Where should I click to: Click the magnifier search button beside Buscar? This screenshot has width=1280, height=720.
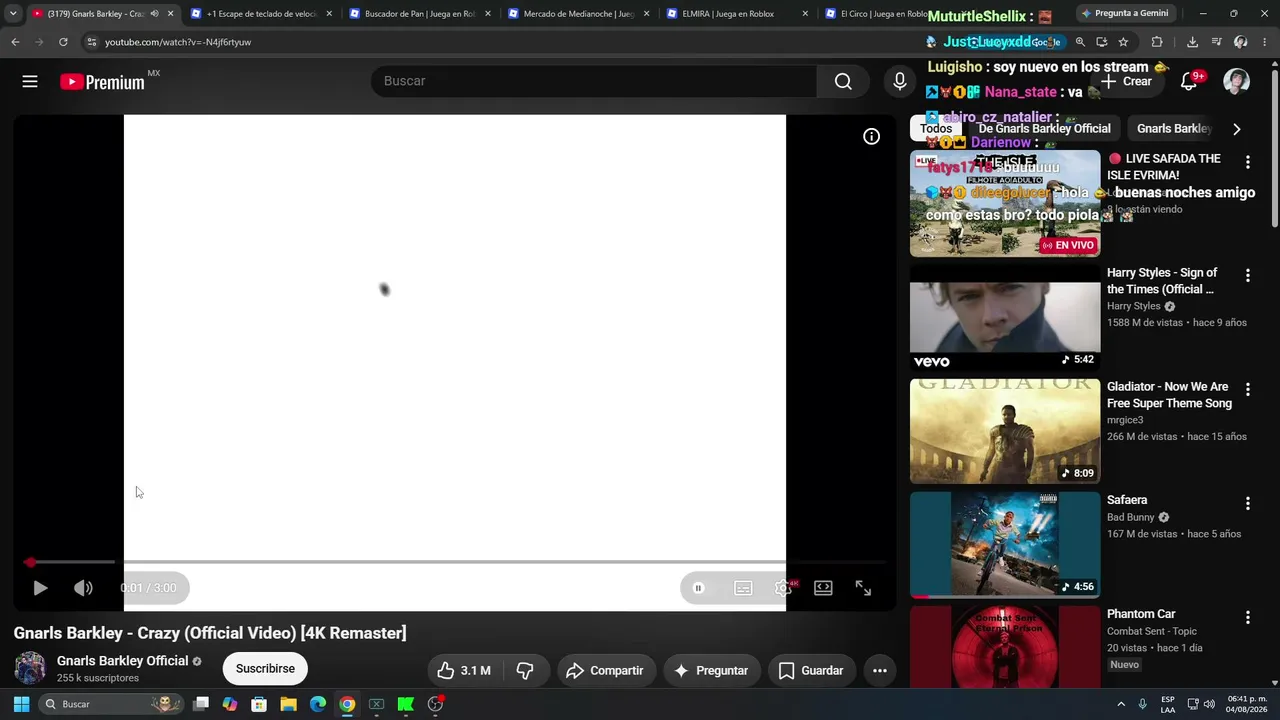[843, 82]
